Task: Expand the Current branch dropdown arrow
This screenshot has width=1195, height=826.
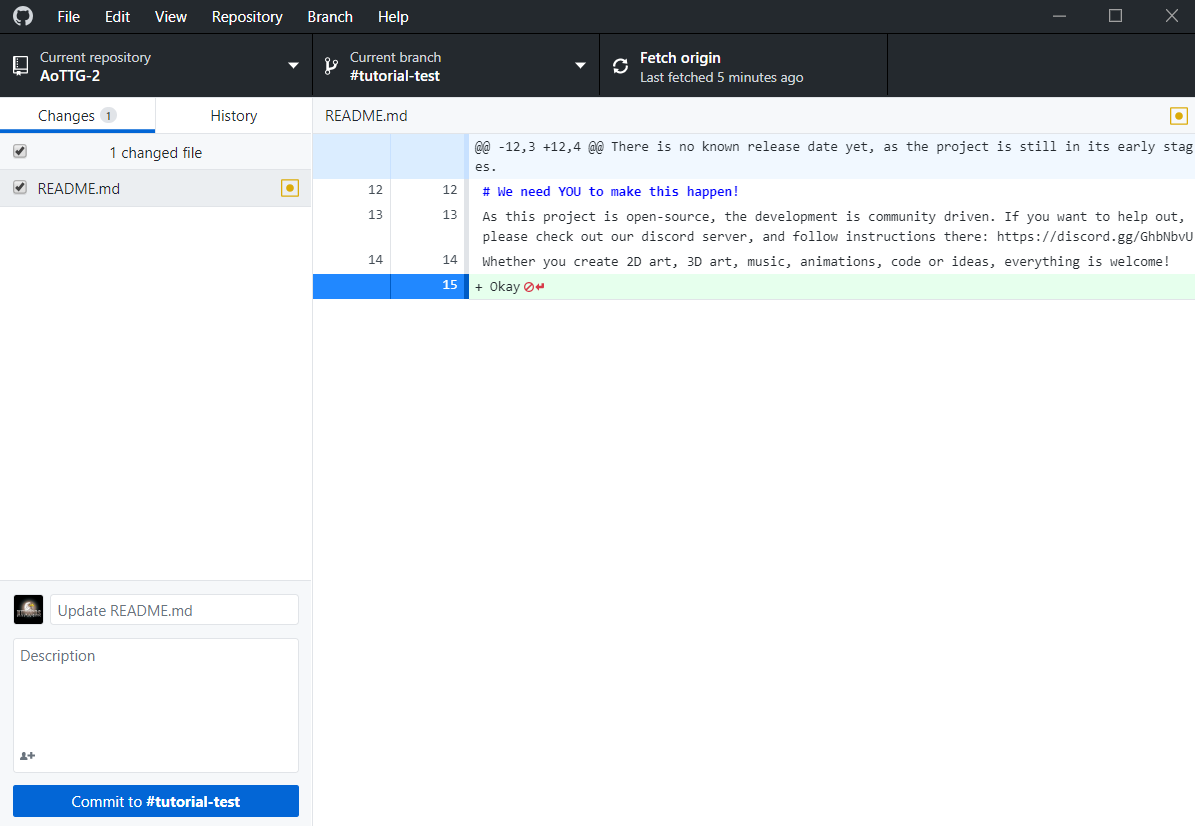Action: pos(581,66)
